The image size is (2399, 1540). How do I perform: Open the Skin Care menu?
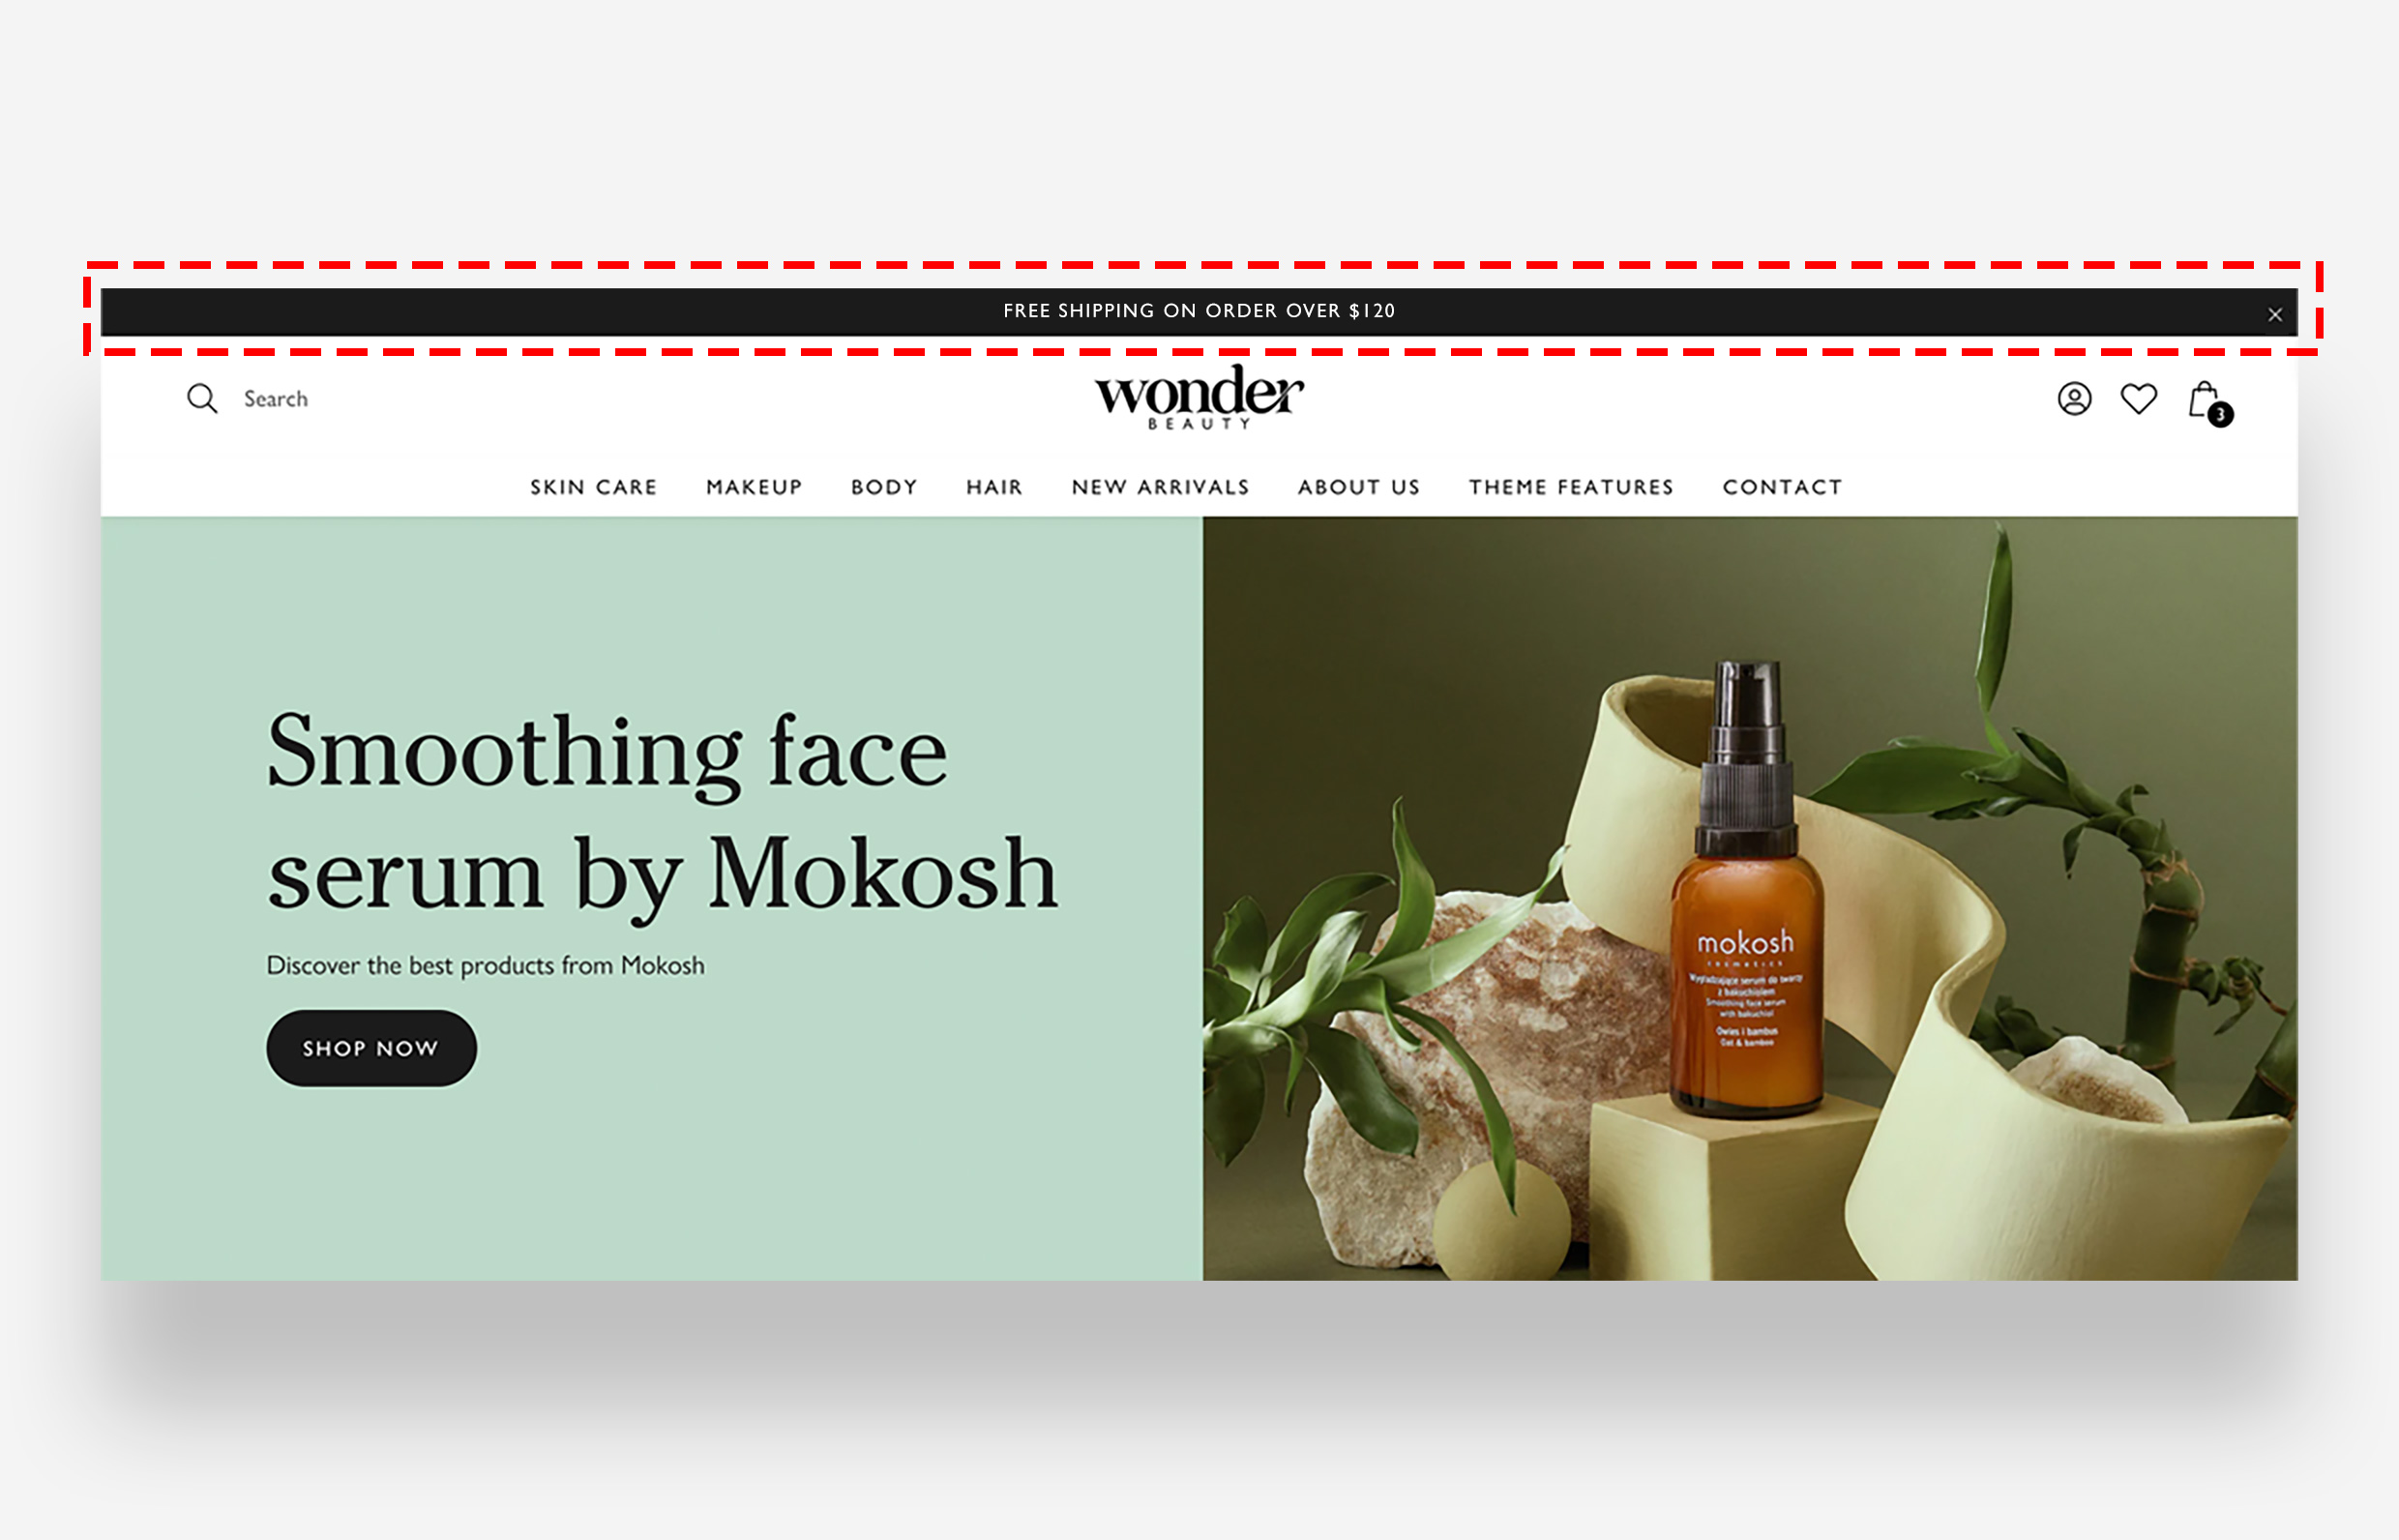[x=593, y=487]
